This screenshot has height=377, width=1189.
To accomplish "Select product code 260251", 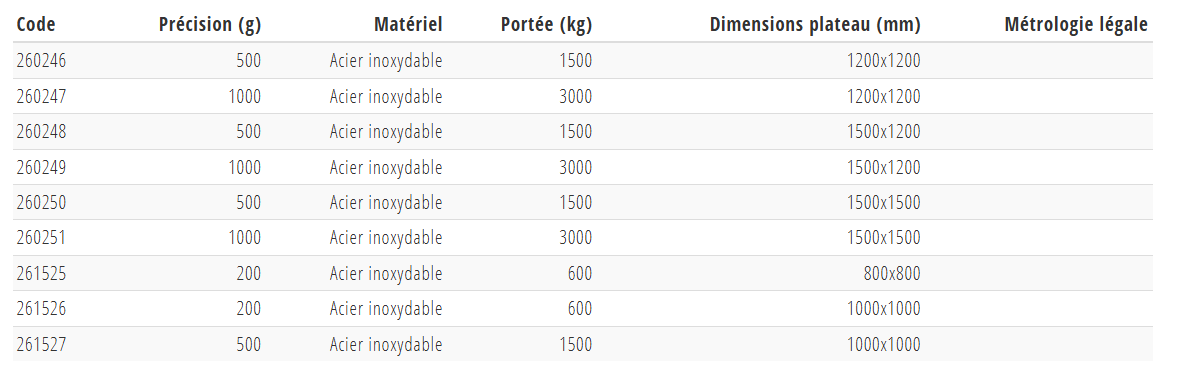I will coord(41,237).
